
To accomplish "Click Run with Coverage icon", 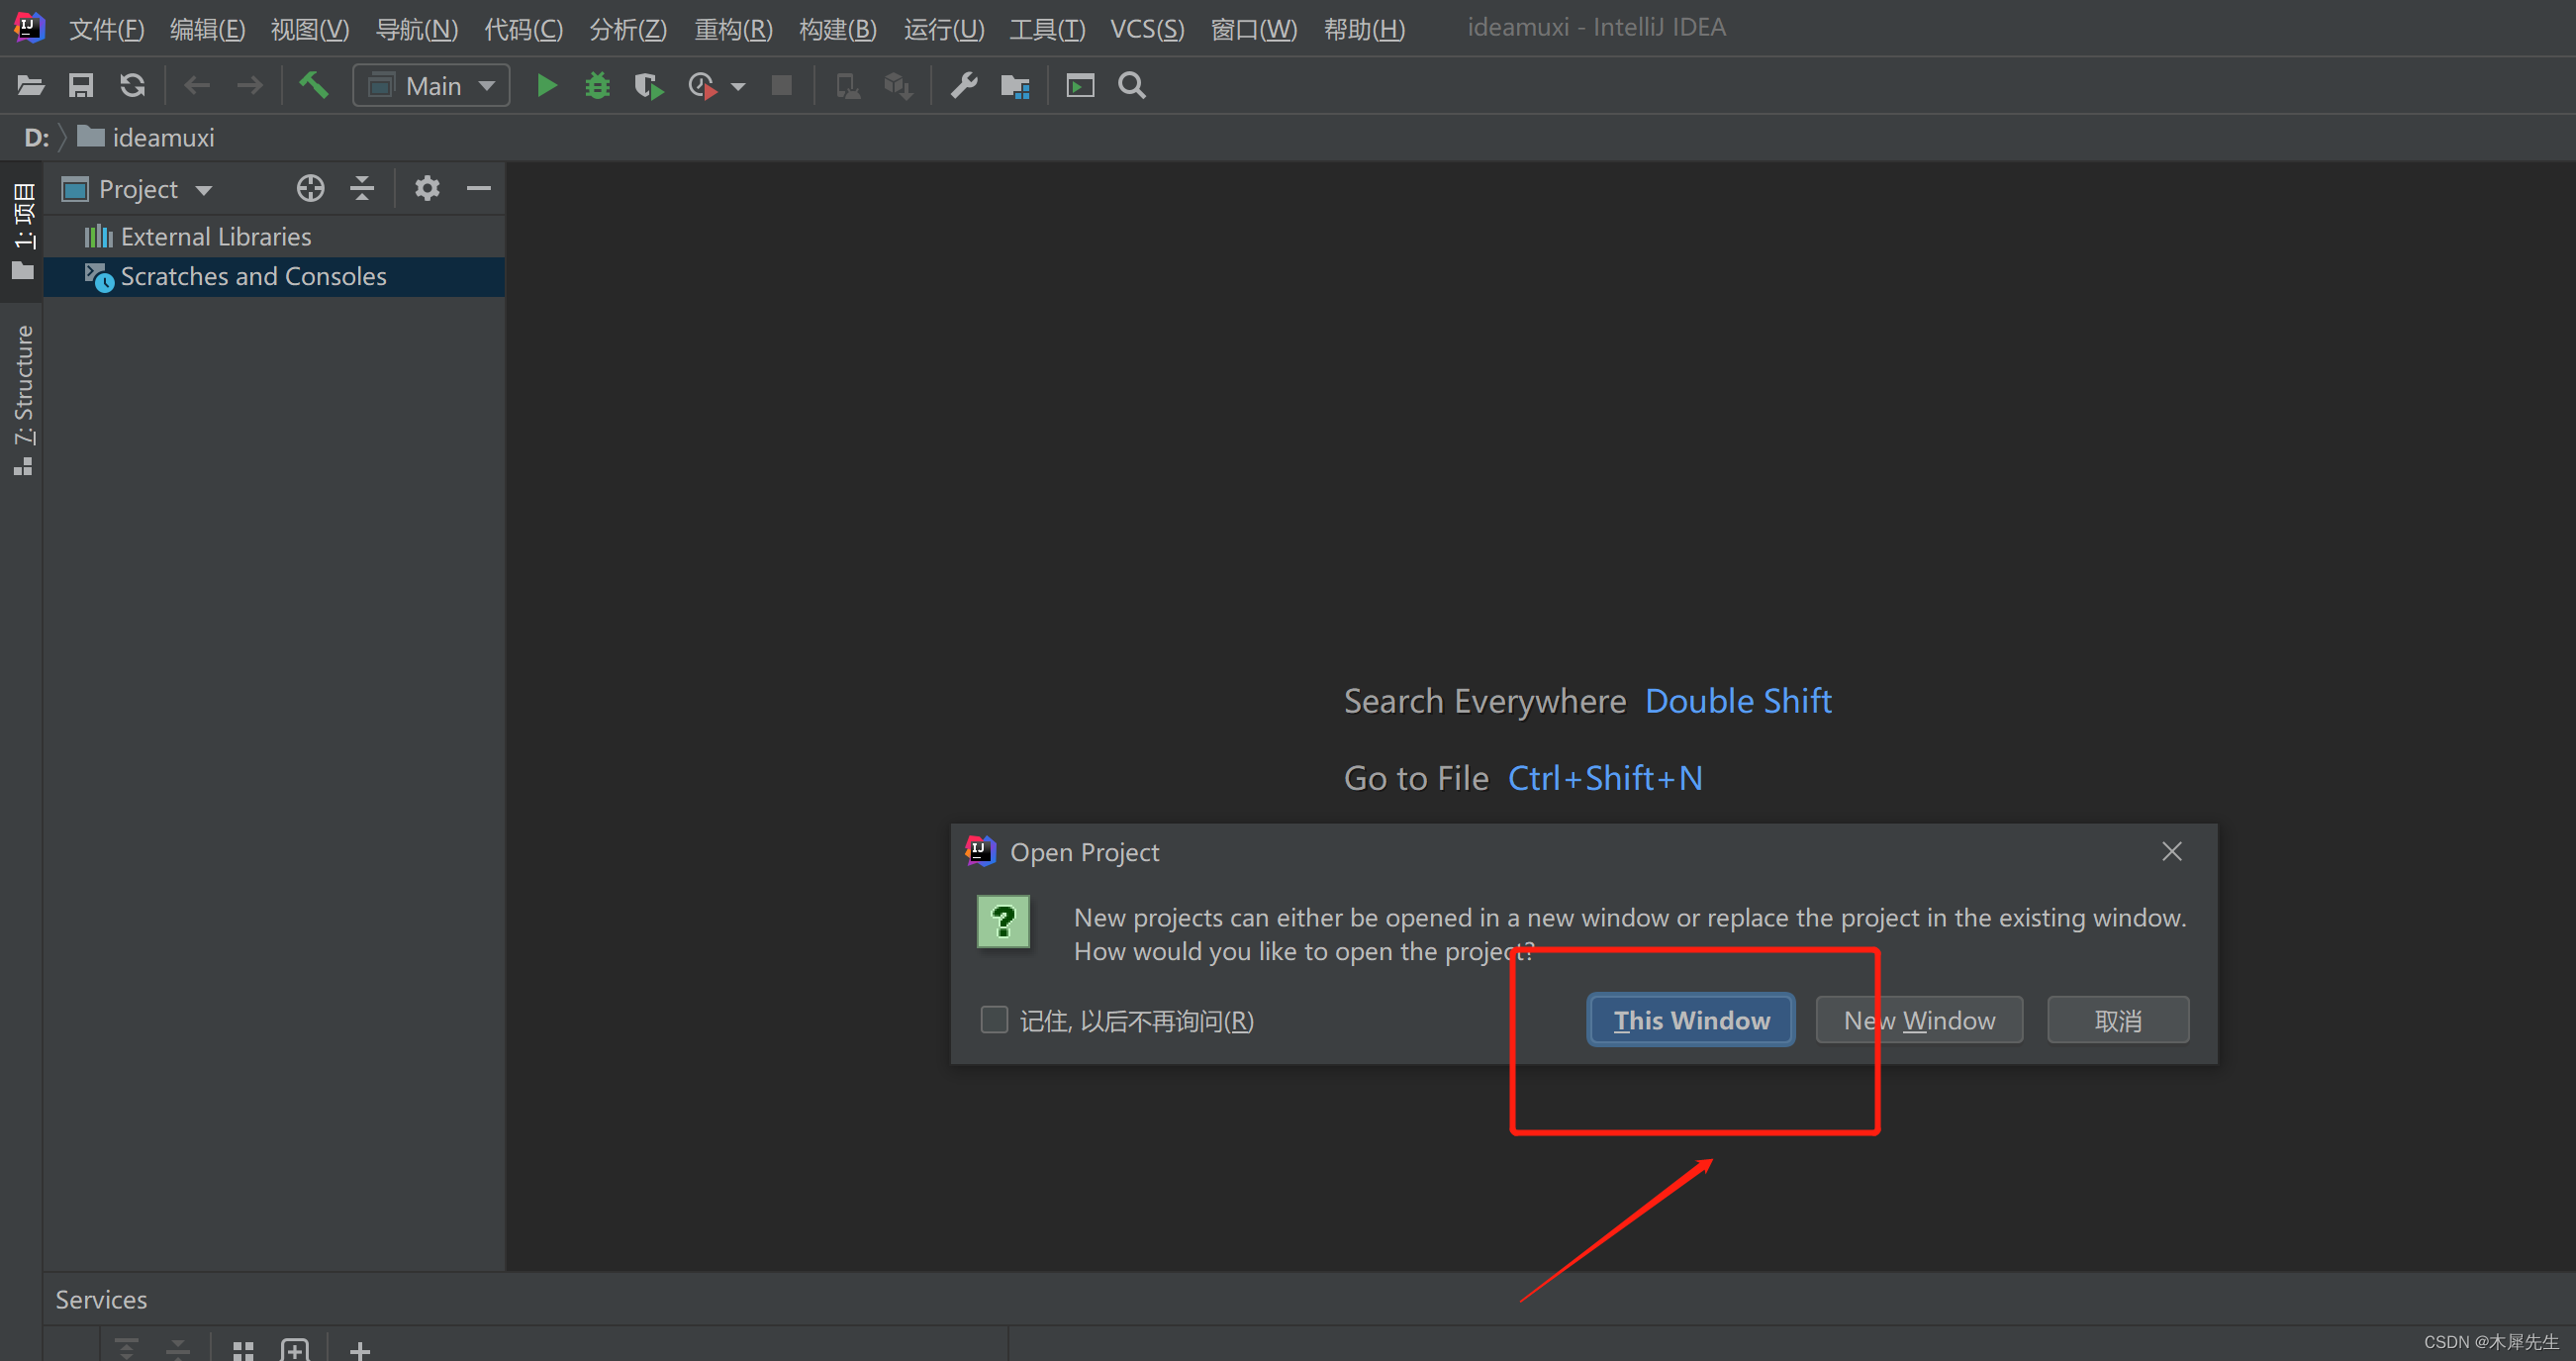I will pos(648,86).
